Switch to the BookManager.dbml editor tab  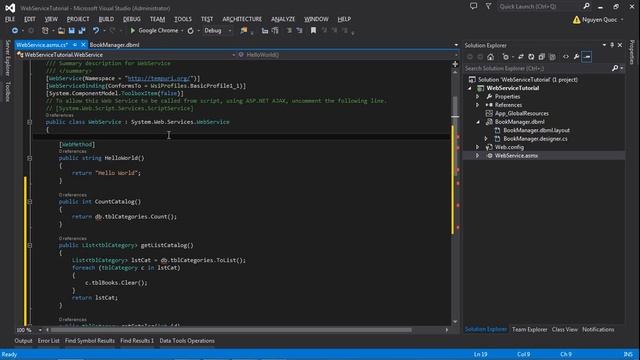coord(114,45)
